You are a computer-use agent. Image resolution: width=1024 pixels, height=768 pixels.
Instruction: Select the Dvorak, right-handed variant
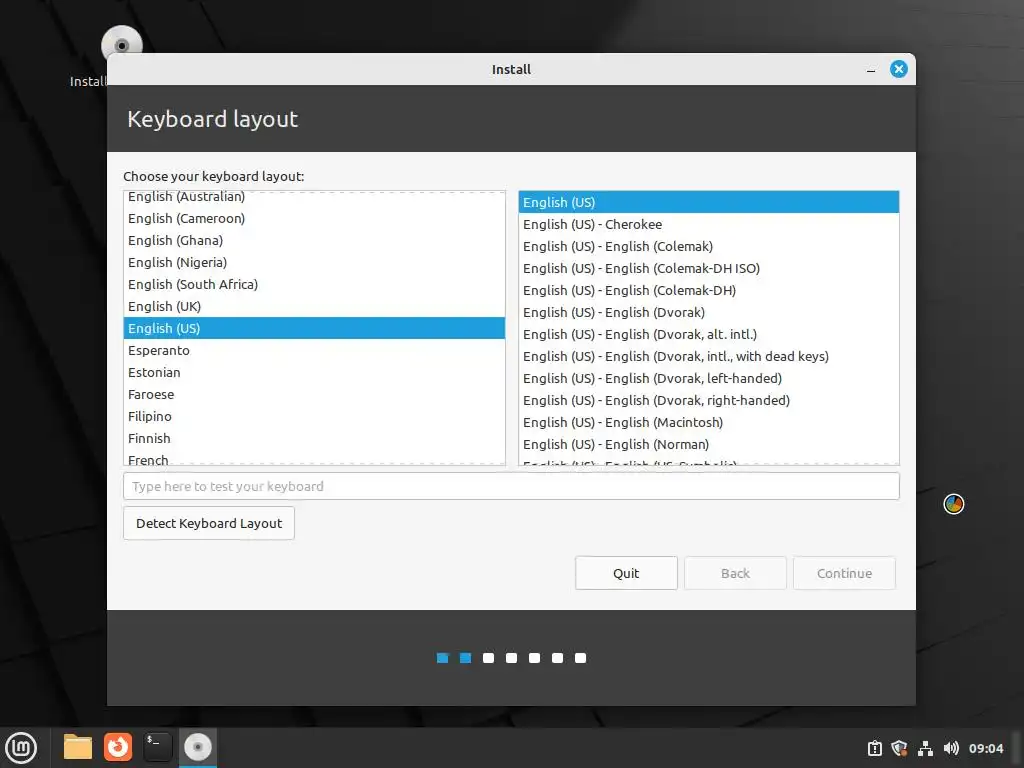tap(709, 400)
